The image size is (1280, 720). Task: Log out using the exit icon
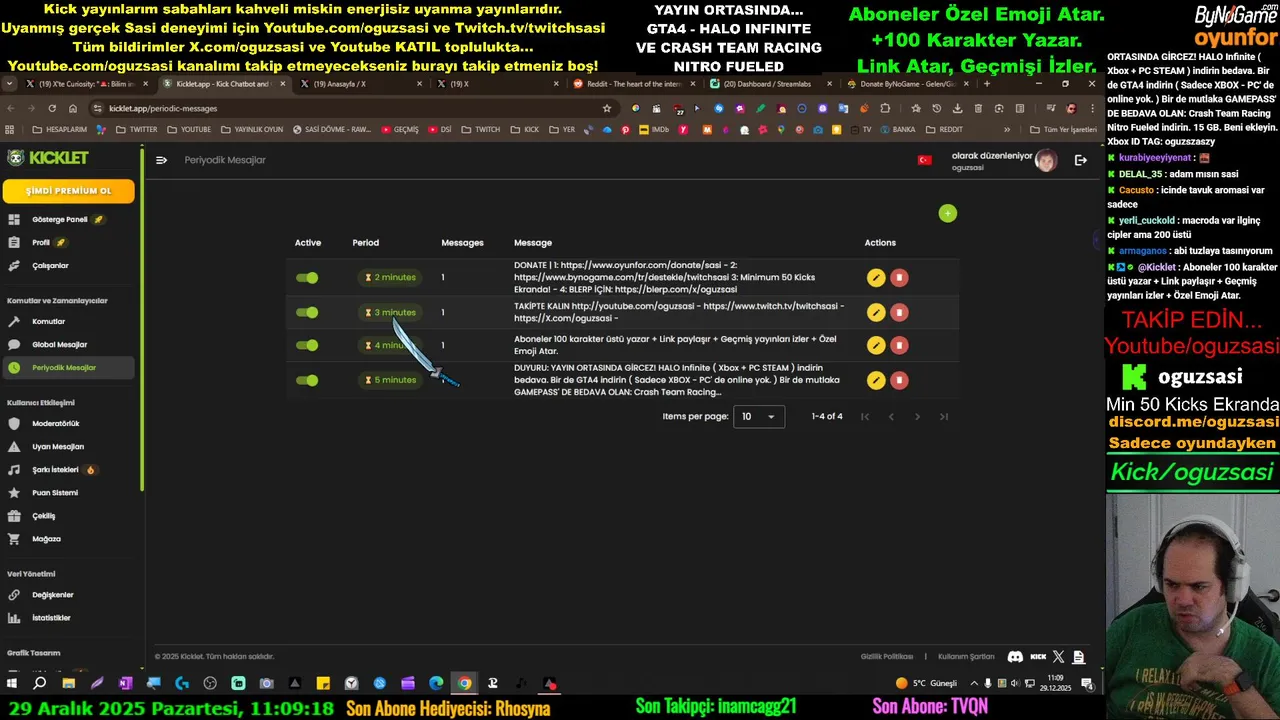click(x=1080, y=160)
